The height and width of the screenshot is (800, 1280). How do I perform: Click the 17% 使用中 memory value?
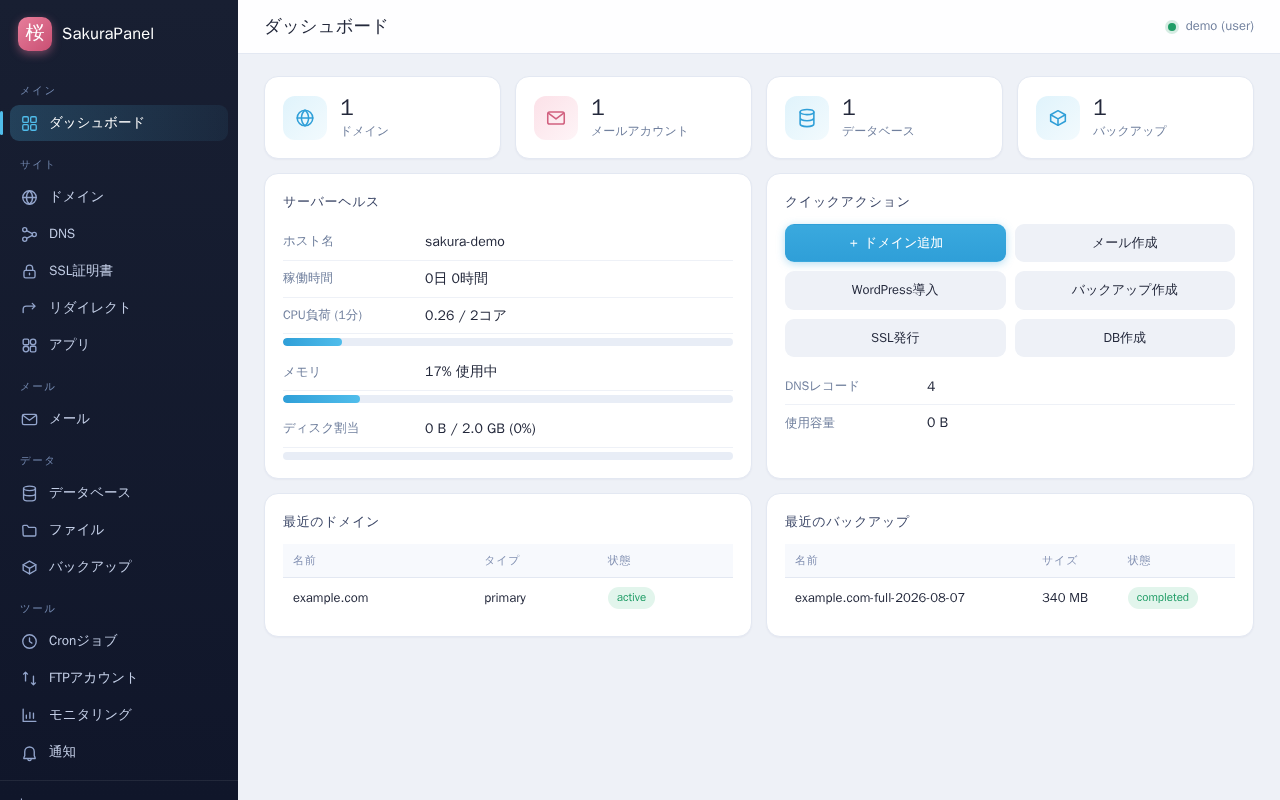(461, 372)
